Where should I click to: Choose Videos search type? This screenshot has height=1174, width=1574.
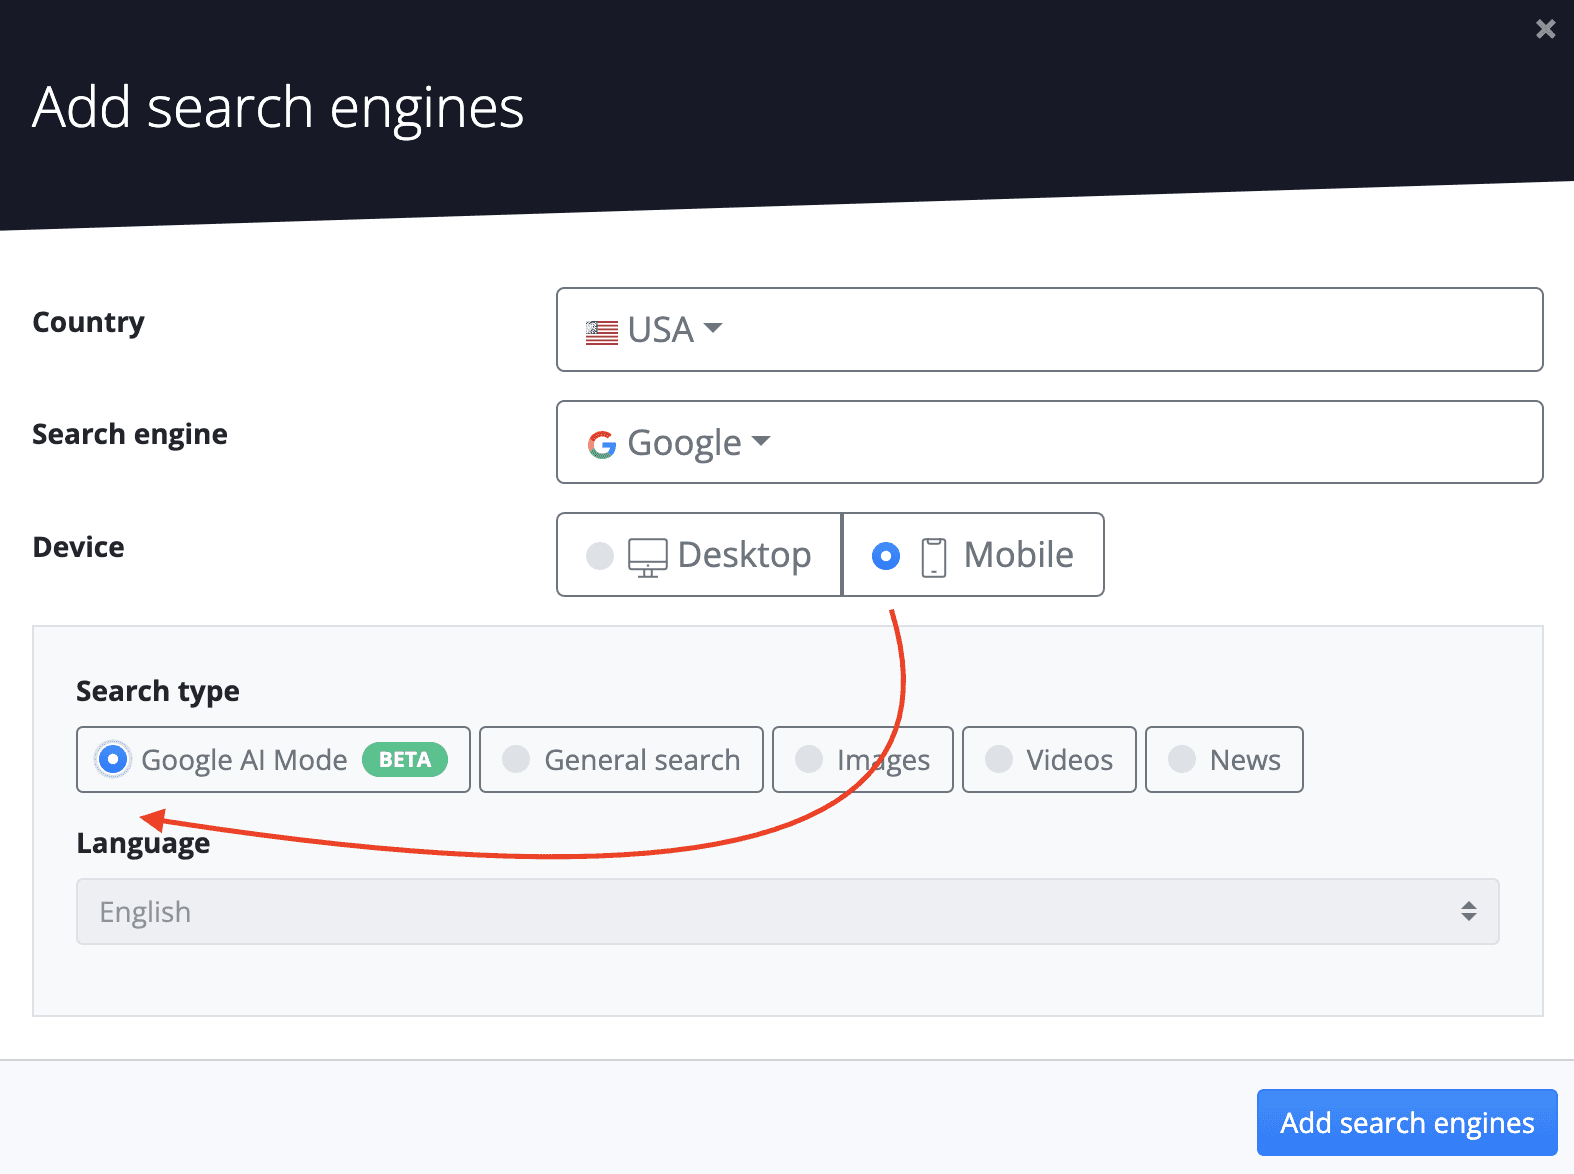click(x=1049, y=760)
